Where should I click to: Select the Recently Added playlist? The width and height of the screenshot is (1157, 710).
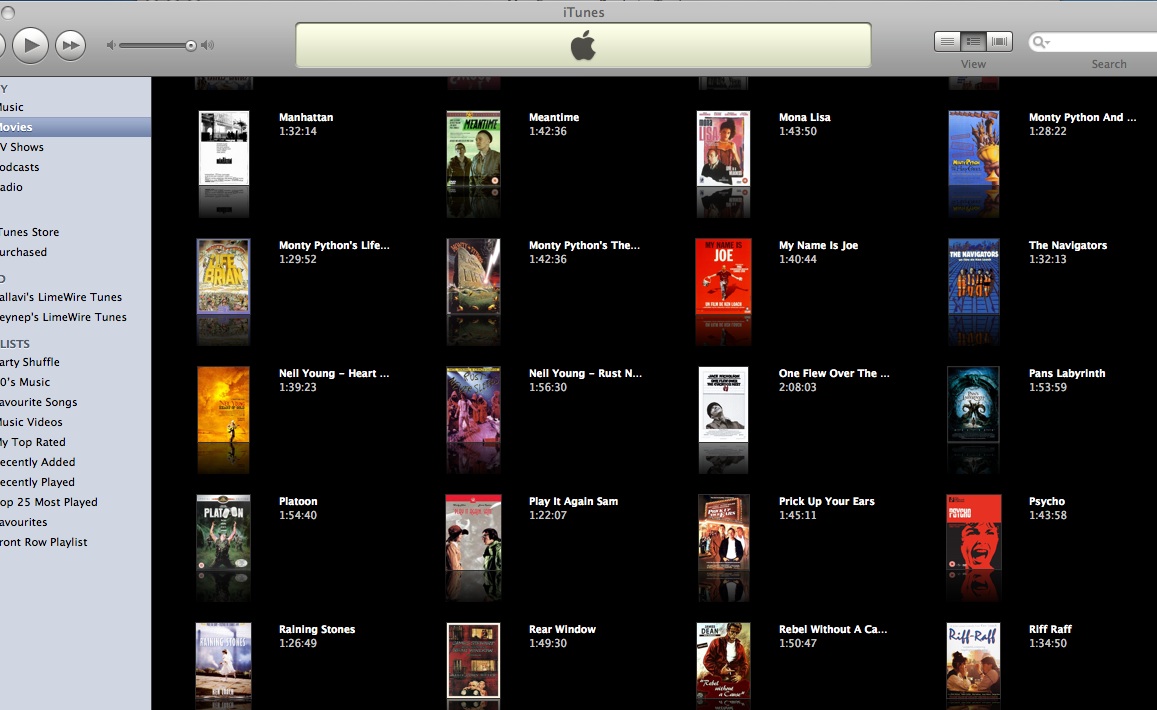click(75, 461)
